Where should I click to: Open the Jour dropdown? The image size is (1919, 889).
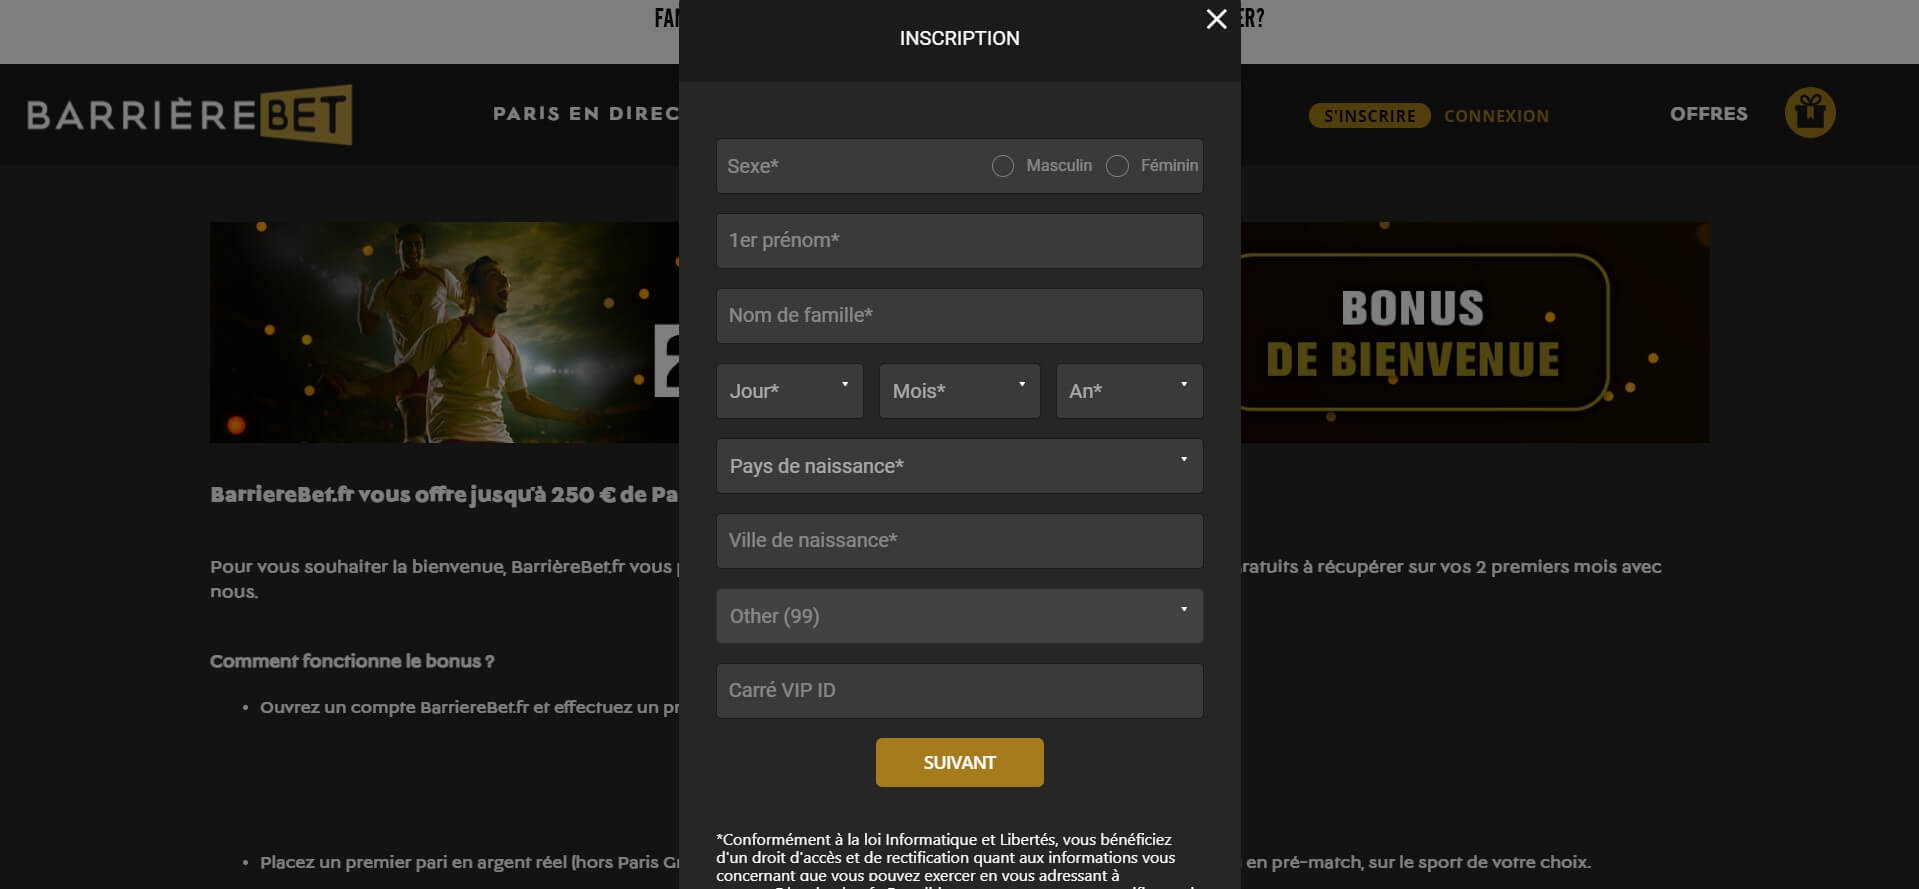coord(789,391)
